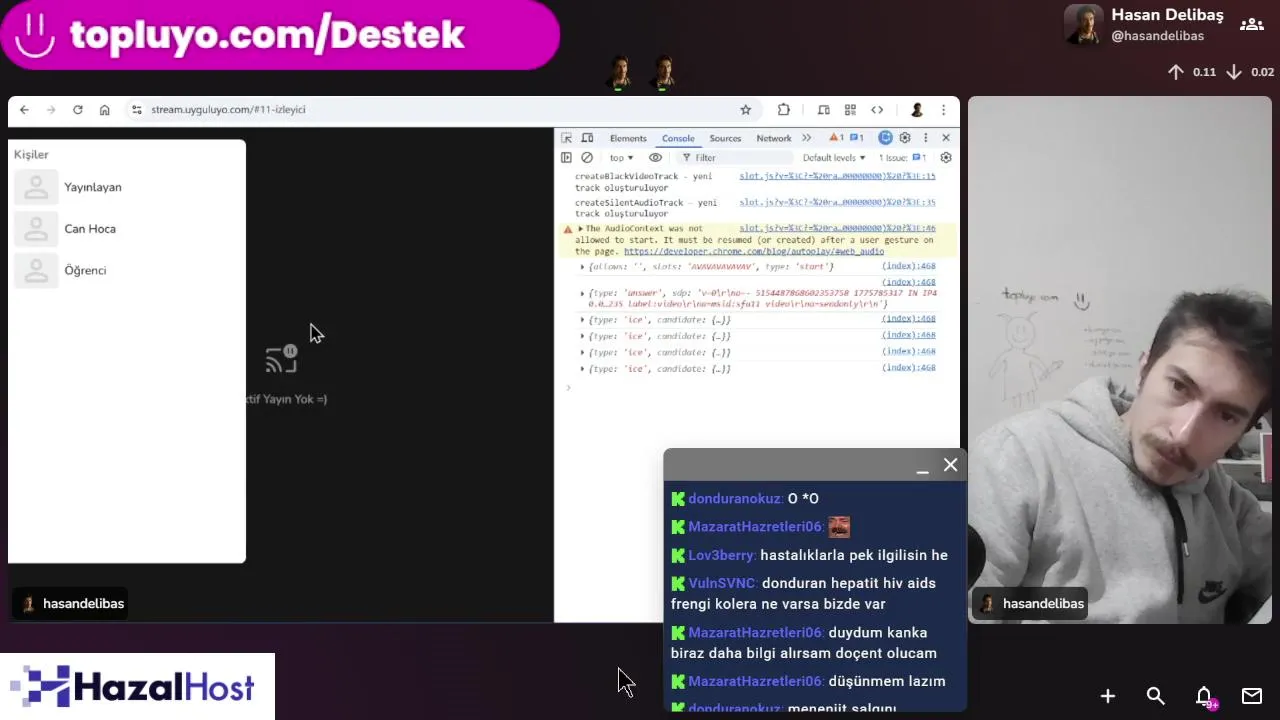The width and height of the screenshot is (1280, 720).
Task: Show more DevTools tabs chevron
Action: coord(807,138)
